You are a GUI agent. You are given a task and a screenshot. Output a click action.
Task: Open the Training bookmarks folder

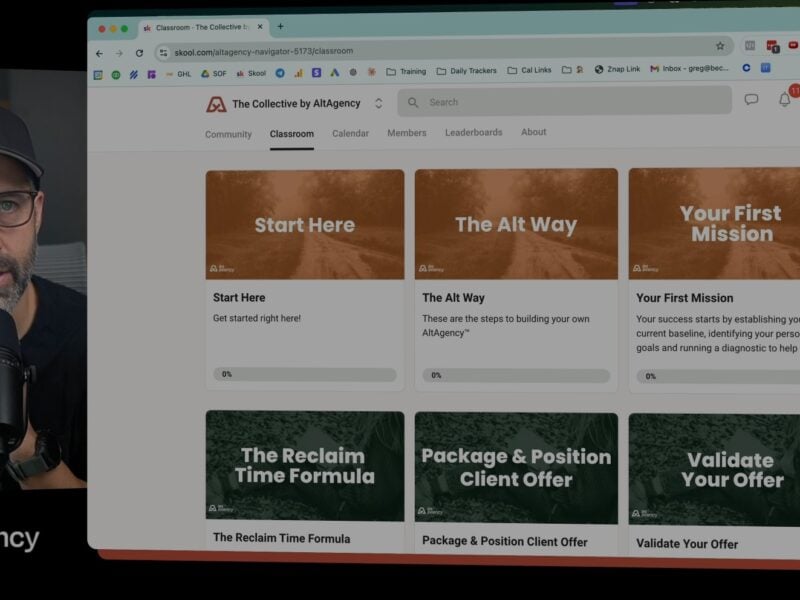pyautogui.click(x=406, y=71)
